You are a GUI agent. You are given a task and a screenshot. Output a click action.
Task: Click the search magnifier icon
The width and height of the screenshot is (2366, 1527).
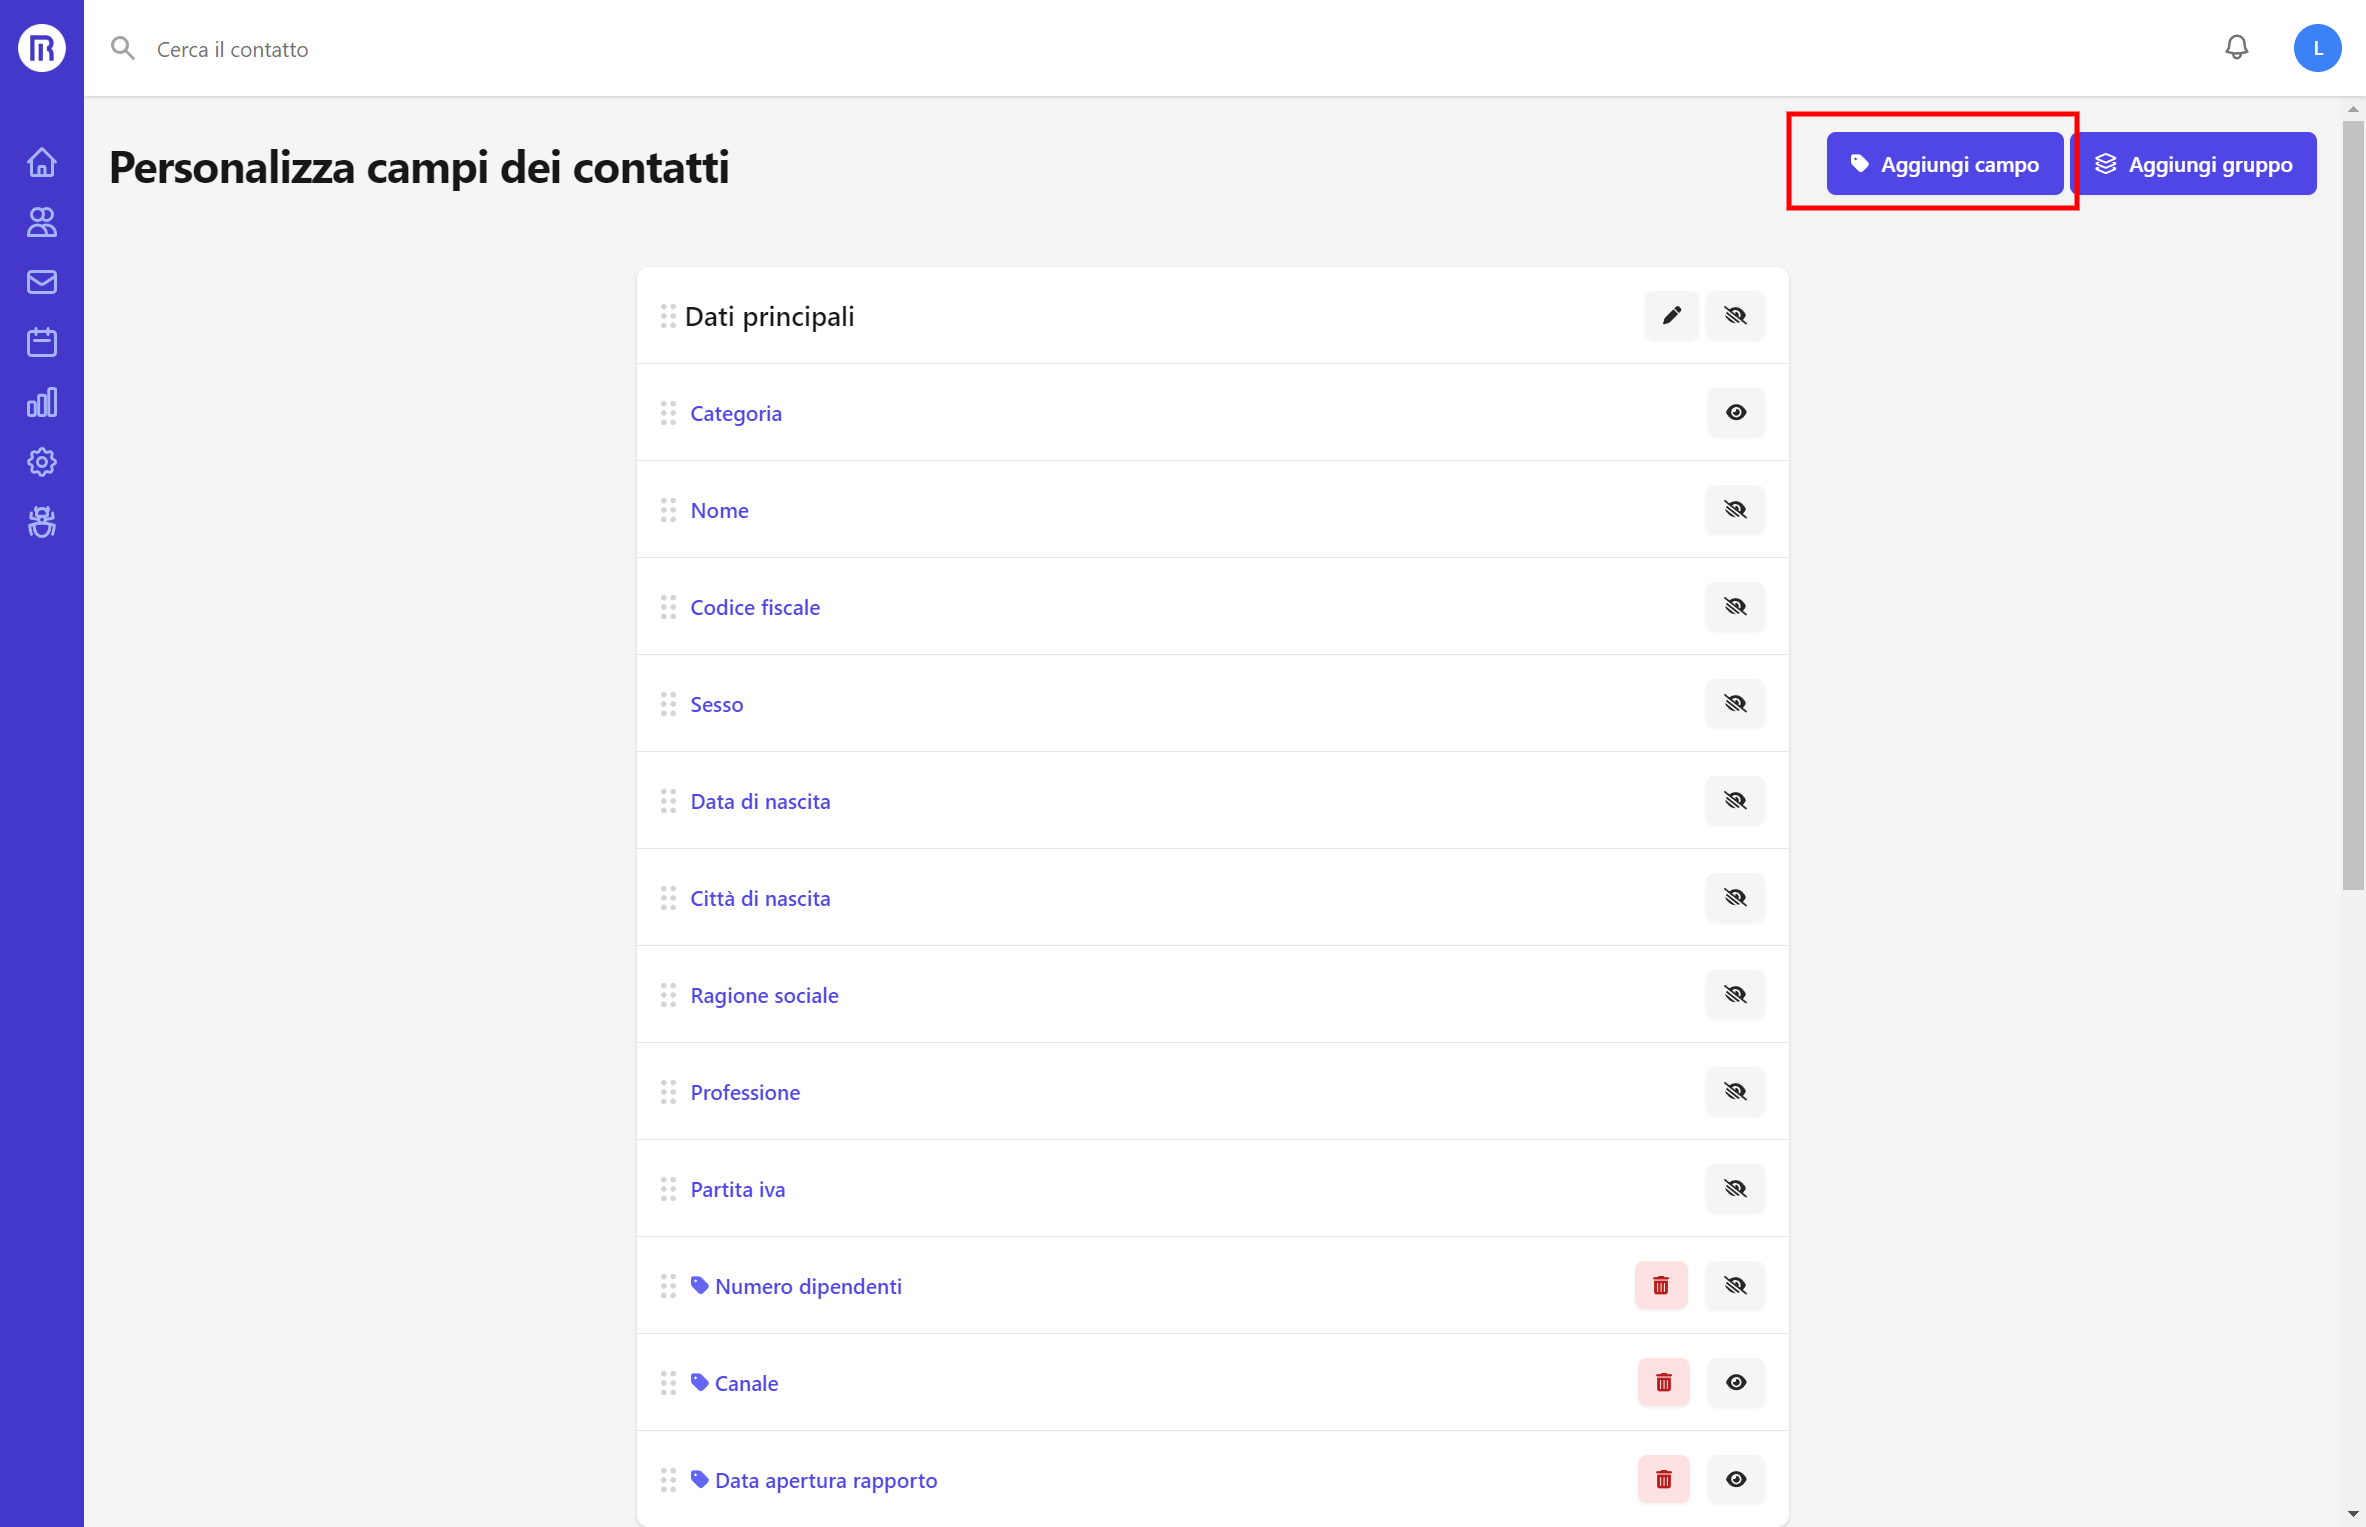click(x=123, y=47)
